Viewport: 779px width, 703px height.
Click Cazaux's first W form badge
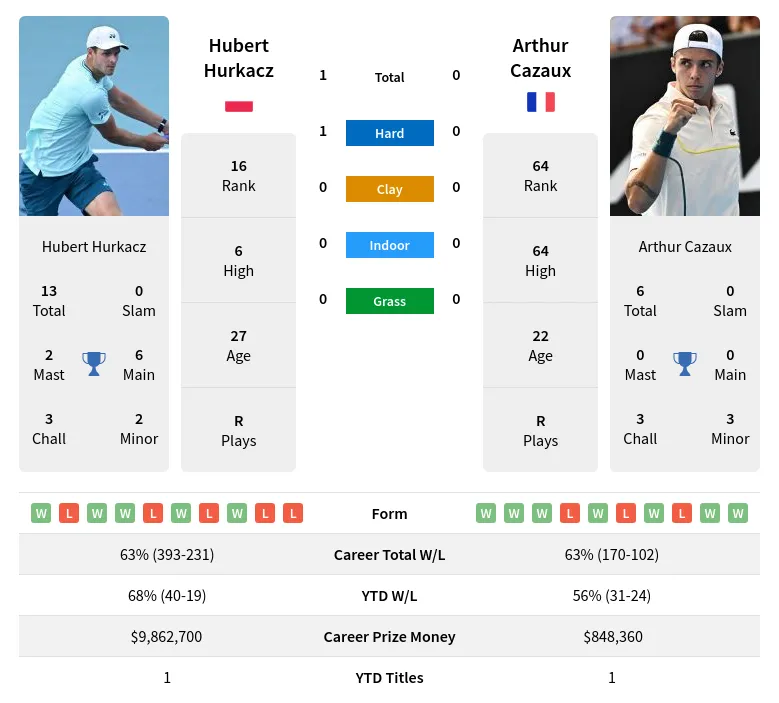[486, 513]
